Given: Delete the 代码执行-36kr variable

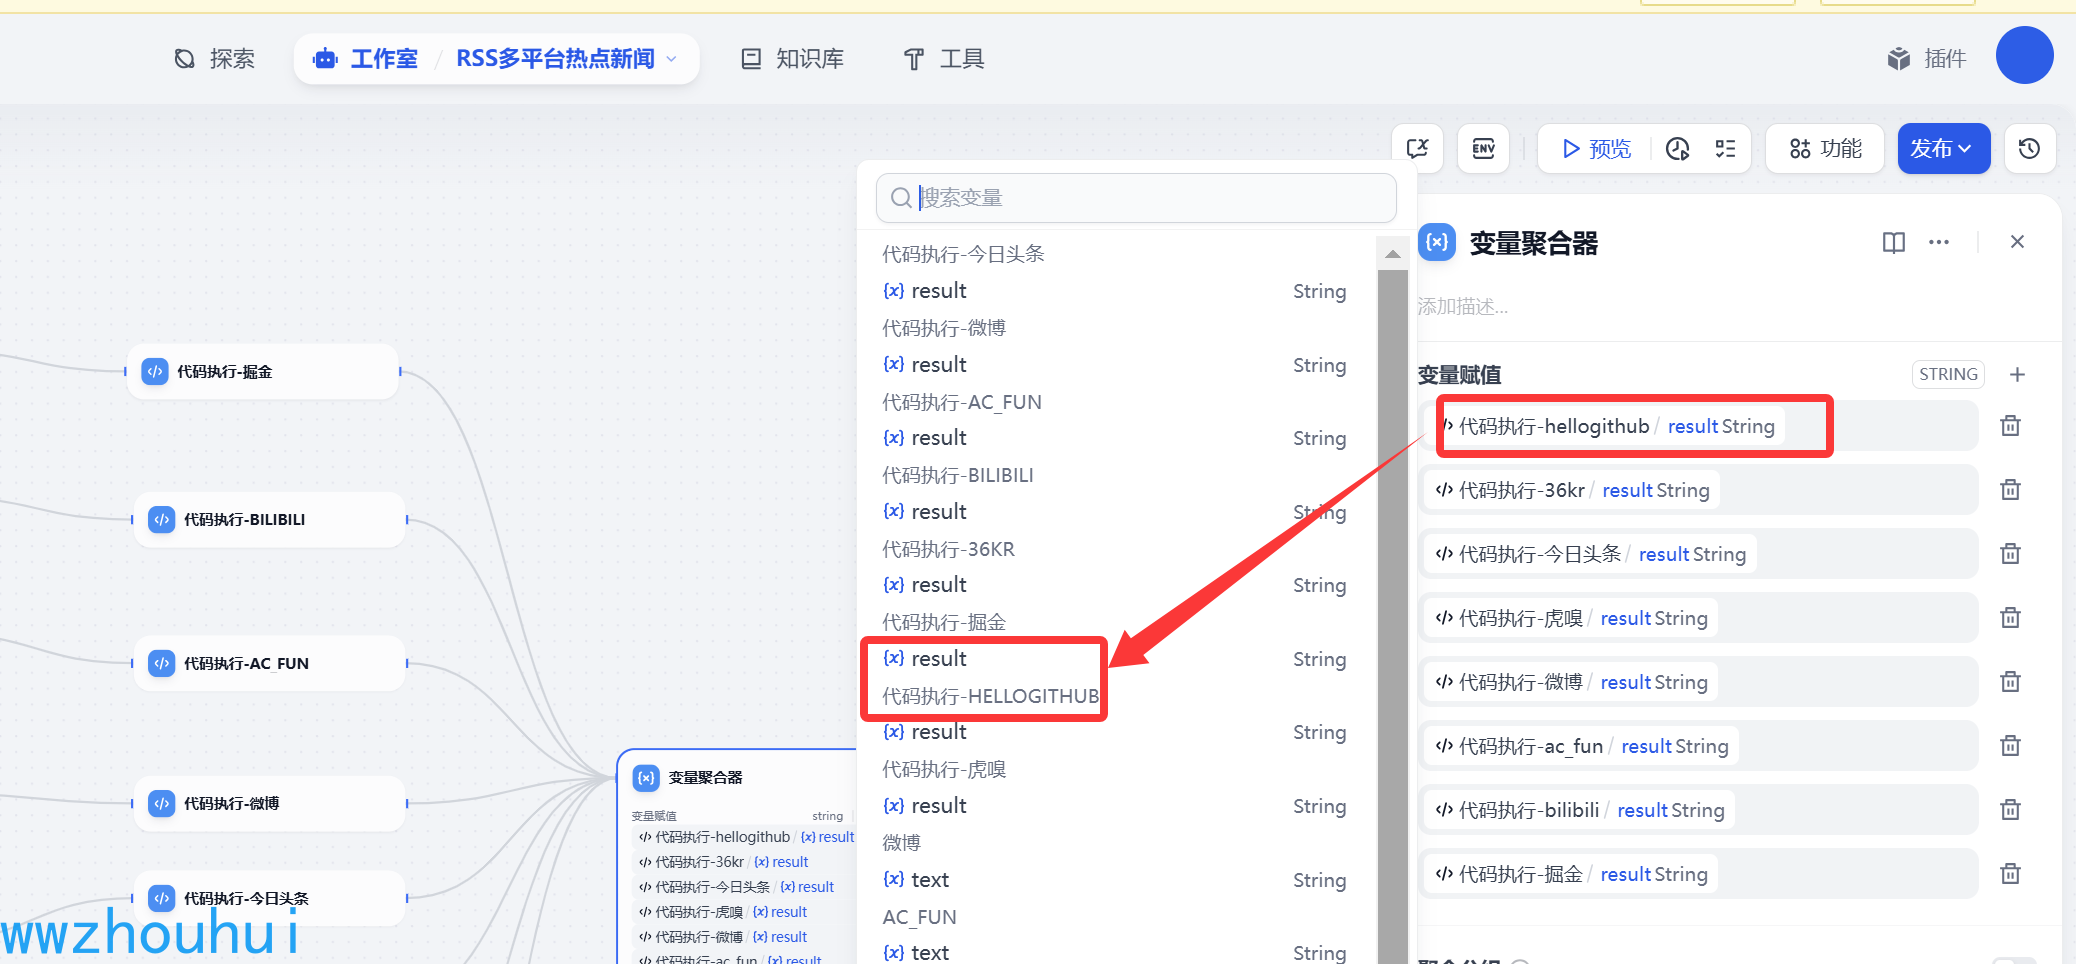Looking at the screenshot, I should click(x=2010, y=490).
